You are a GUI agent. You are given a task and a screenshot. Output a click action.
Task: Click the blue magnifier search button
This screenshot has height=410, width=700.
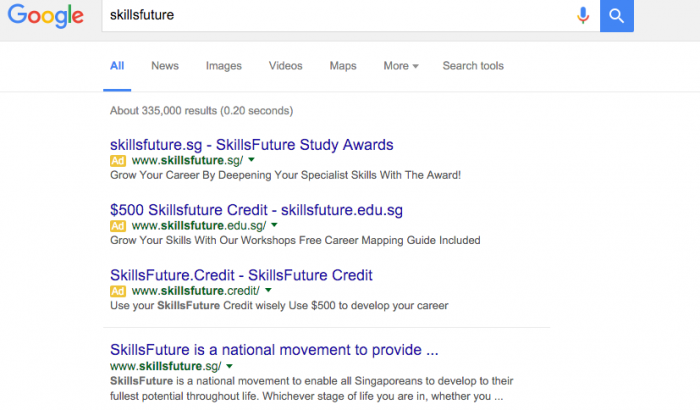pyautogui.click(x=617, y=15)
